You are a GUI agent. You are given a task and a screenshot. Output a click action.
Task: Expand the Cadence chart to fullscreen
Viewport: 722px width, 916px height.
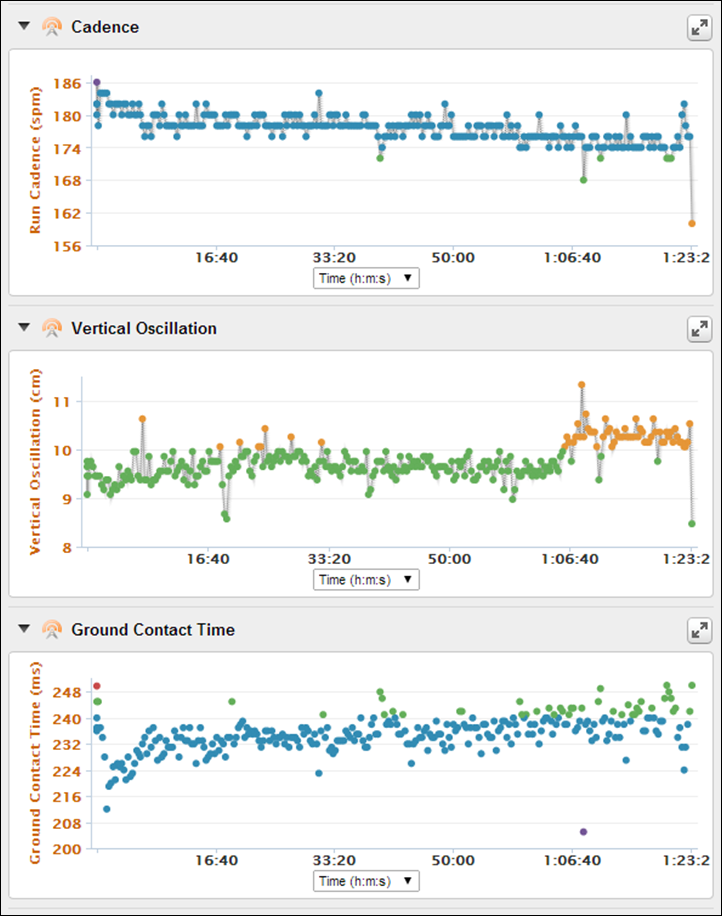tap(699, 28)
